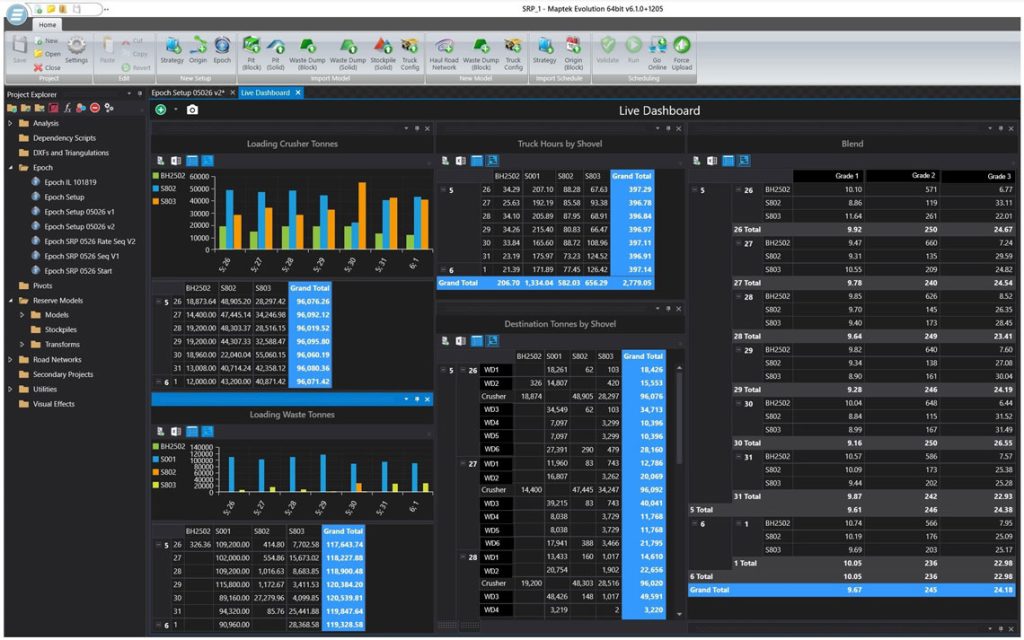Click Grand Total header in Truck Hours table
1024x640 pixels.
[x=632, y=176]
